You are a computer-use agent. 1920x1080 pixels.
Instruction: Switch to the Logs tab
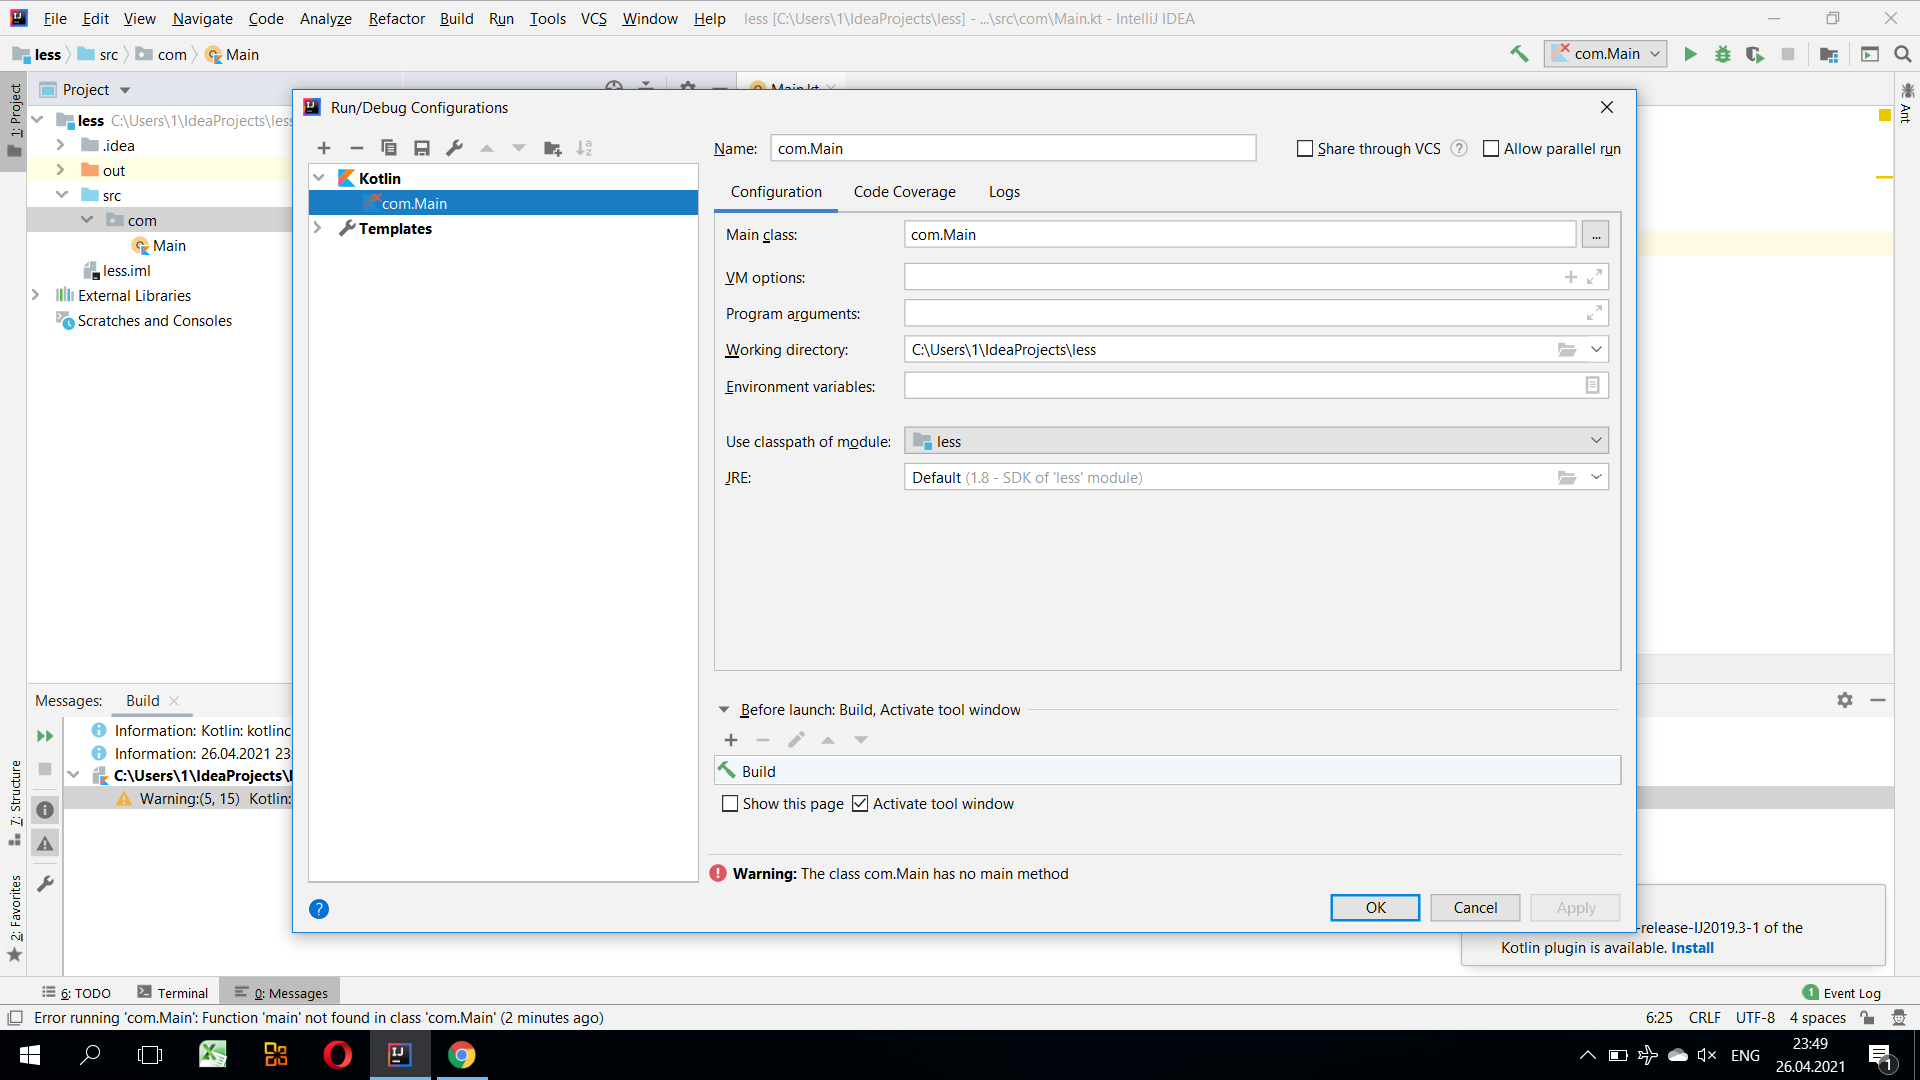click(1004, 192)
